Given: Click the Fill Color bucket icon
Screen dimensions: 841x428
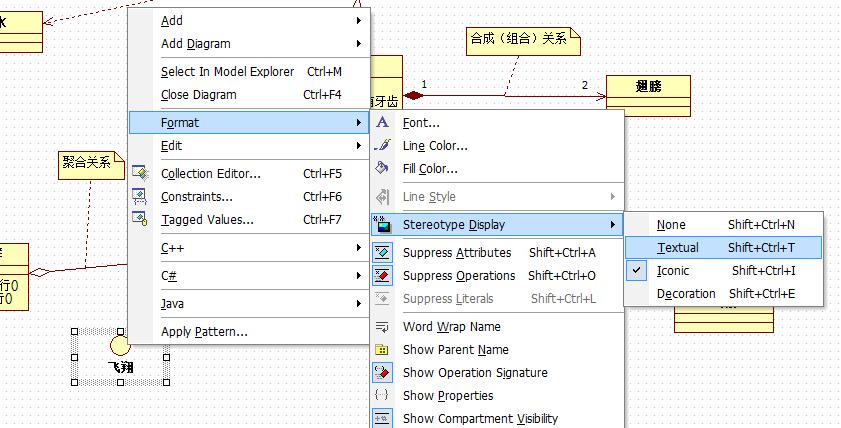Looking at the screenshot, I should pyautogui.click(x=382, y=168).
